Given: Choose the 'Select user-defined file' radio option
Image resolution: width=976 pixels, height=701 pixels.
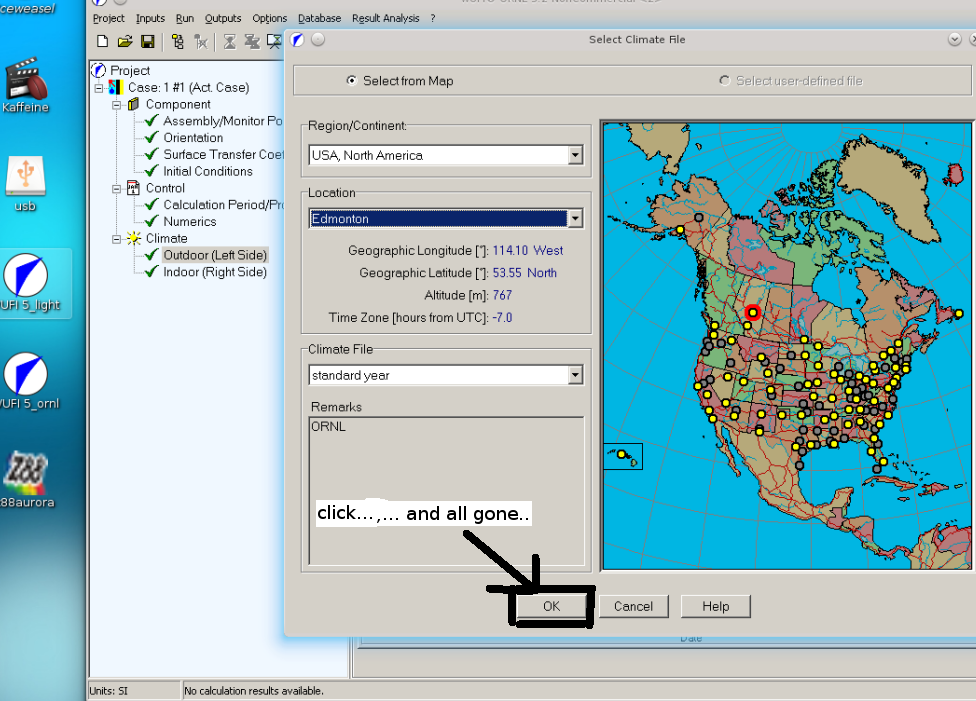Looking at the screenshot, I should pyautogui.click(x=724, y=81).
